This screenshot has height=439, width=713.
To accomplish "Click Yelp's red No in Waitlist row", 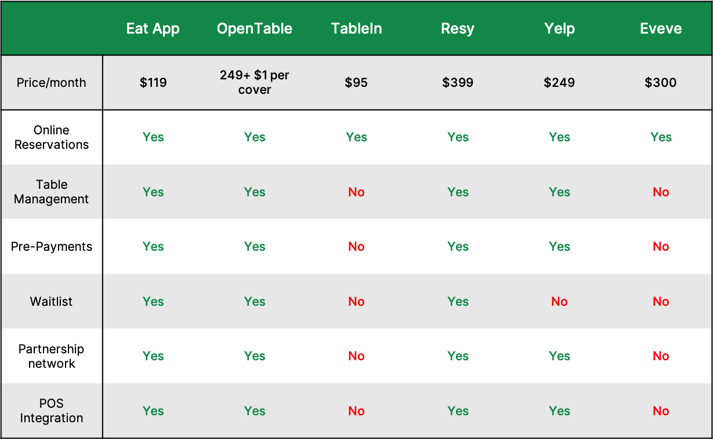I will (559, 302).
